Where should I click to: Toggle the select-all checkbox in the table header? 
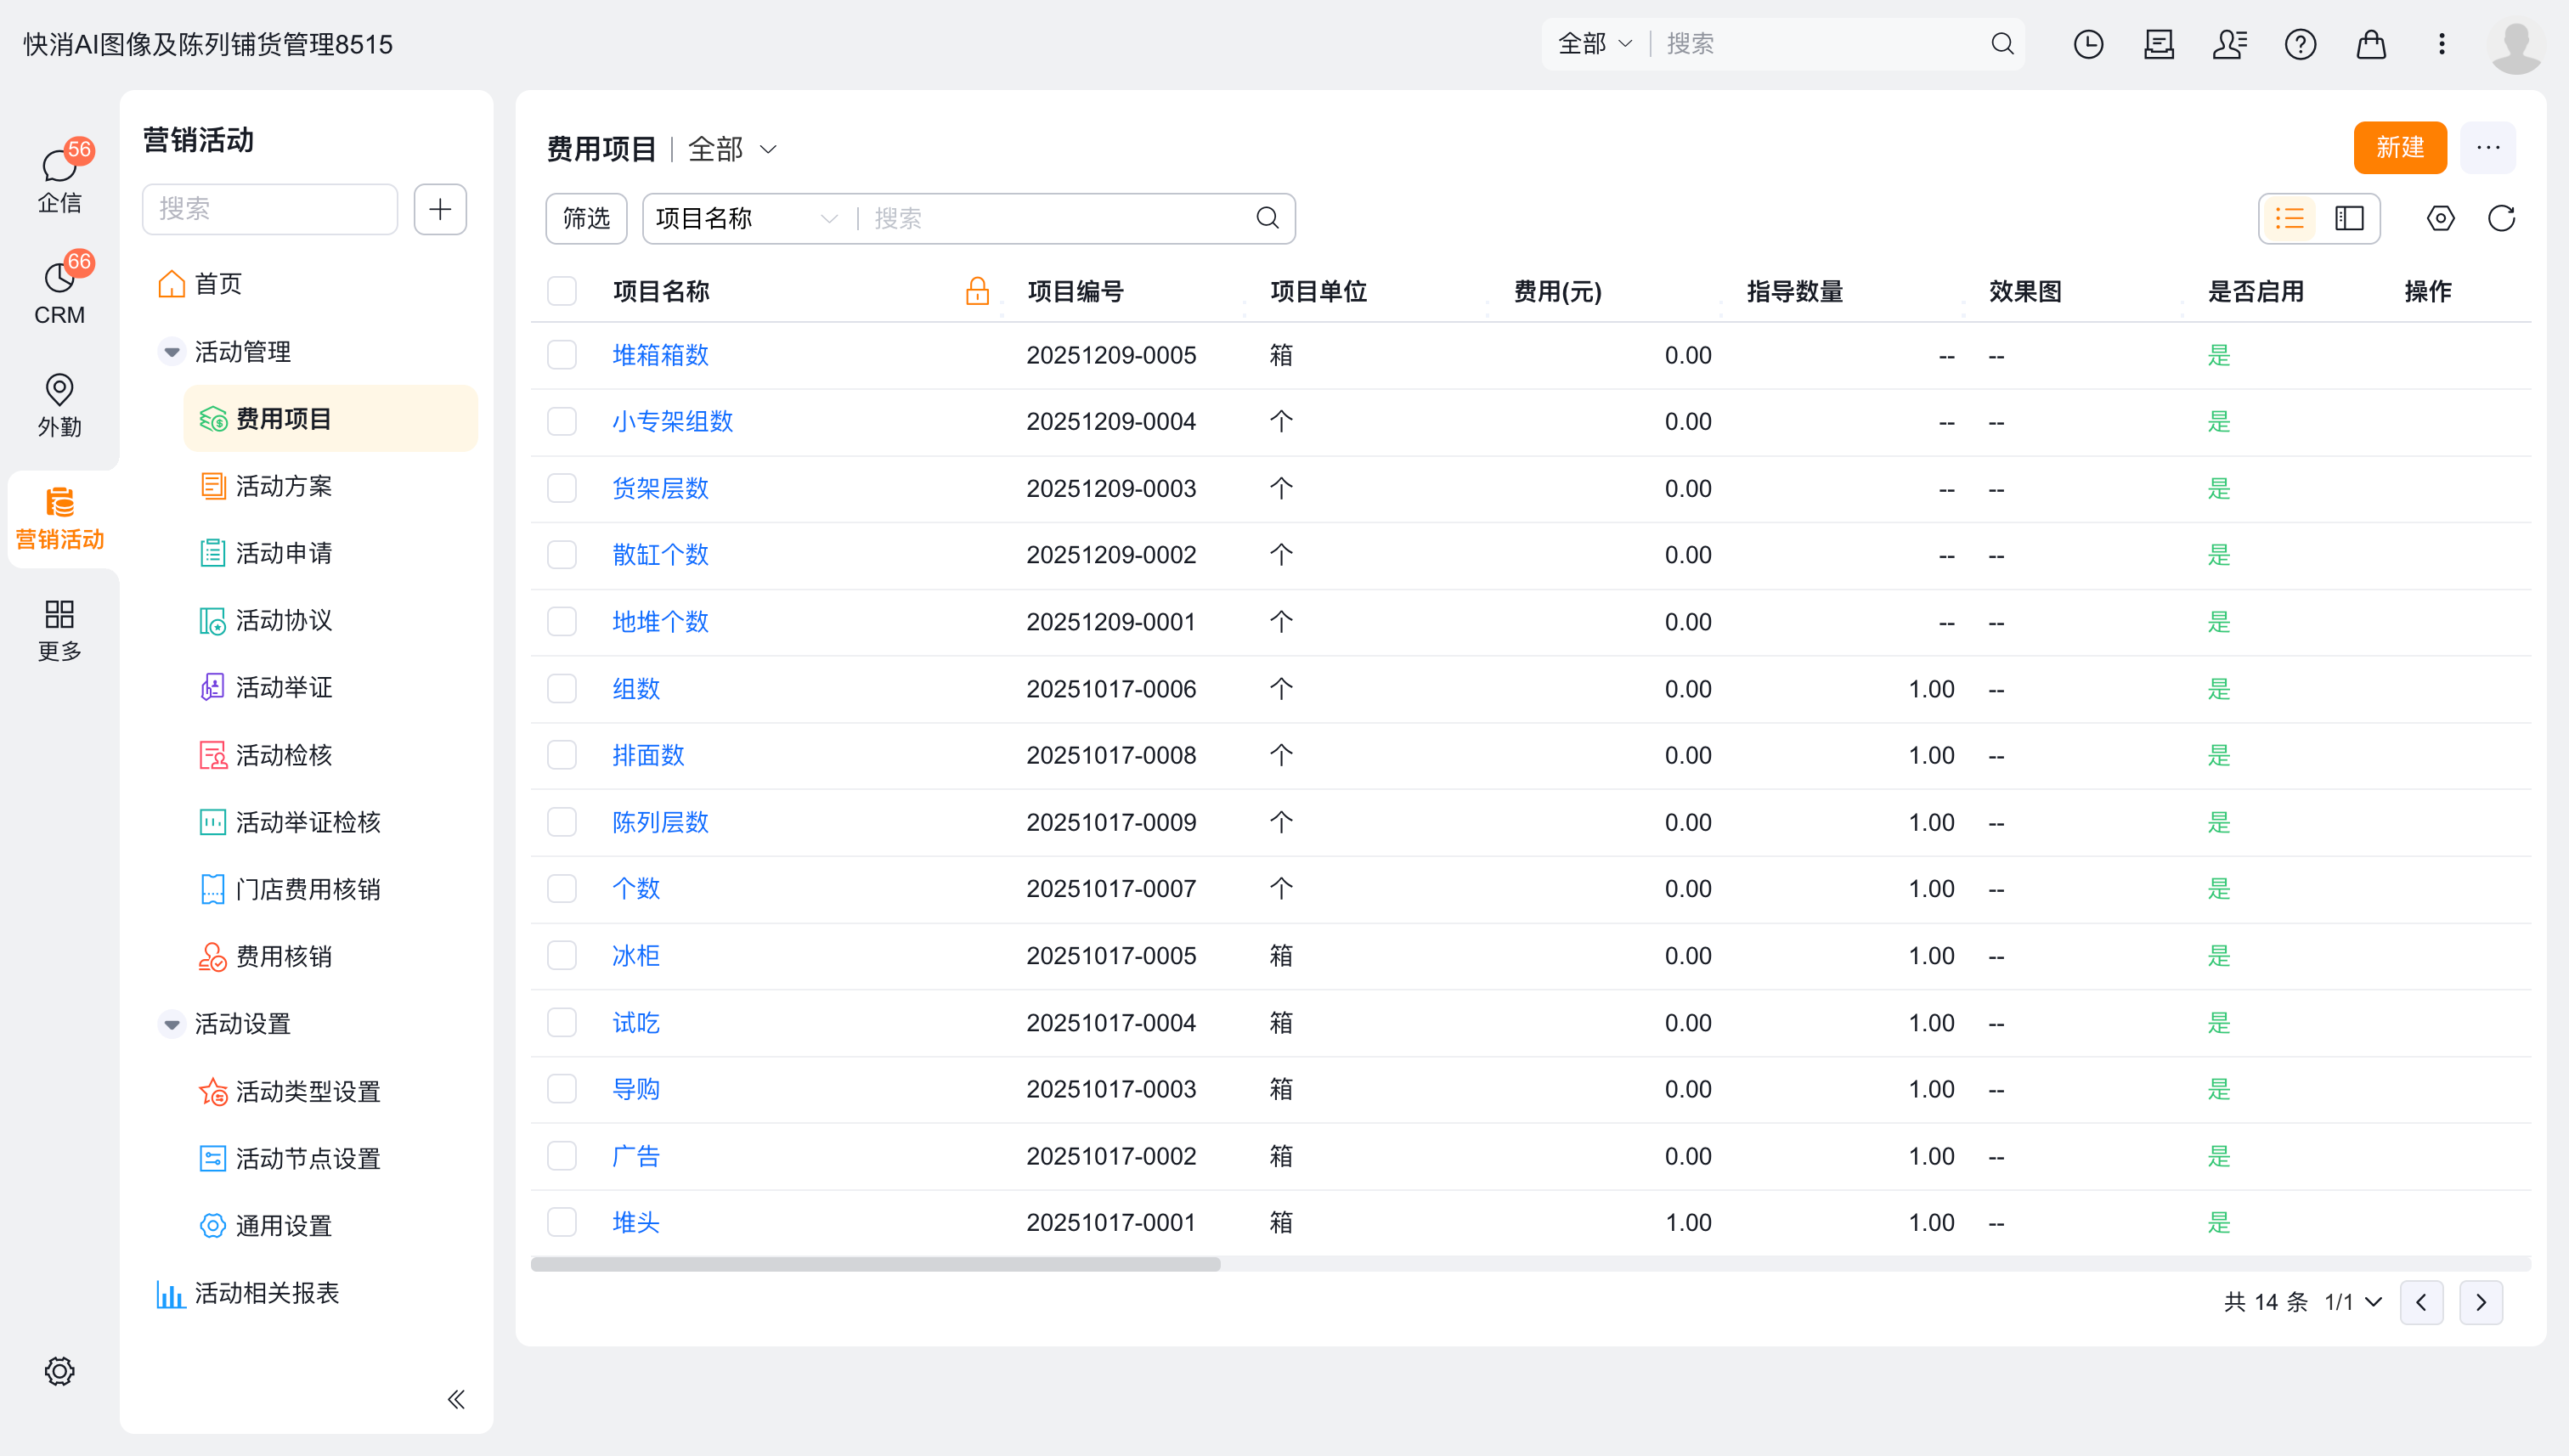(562, 291)
